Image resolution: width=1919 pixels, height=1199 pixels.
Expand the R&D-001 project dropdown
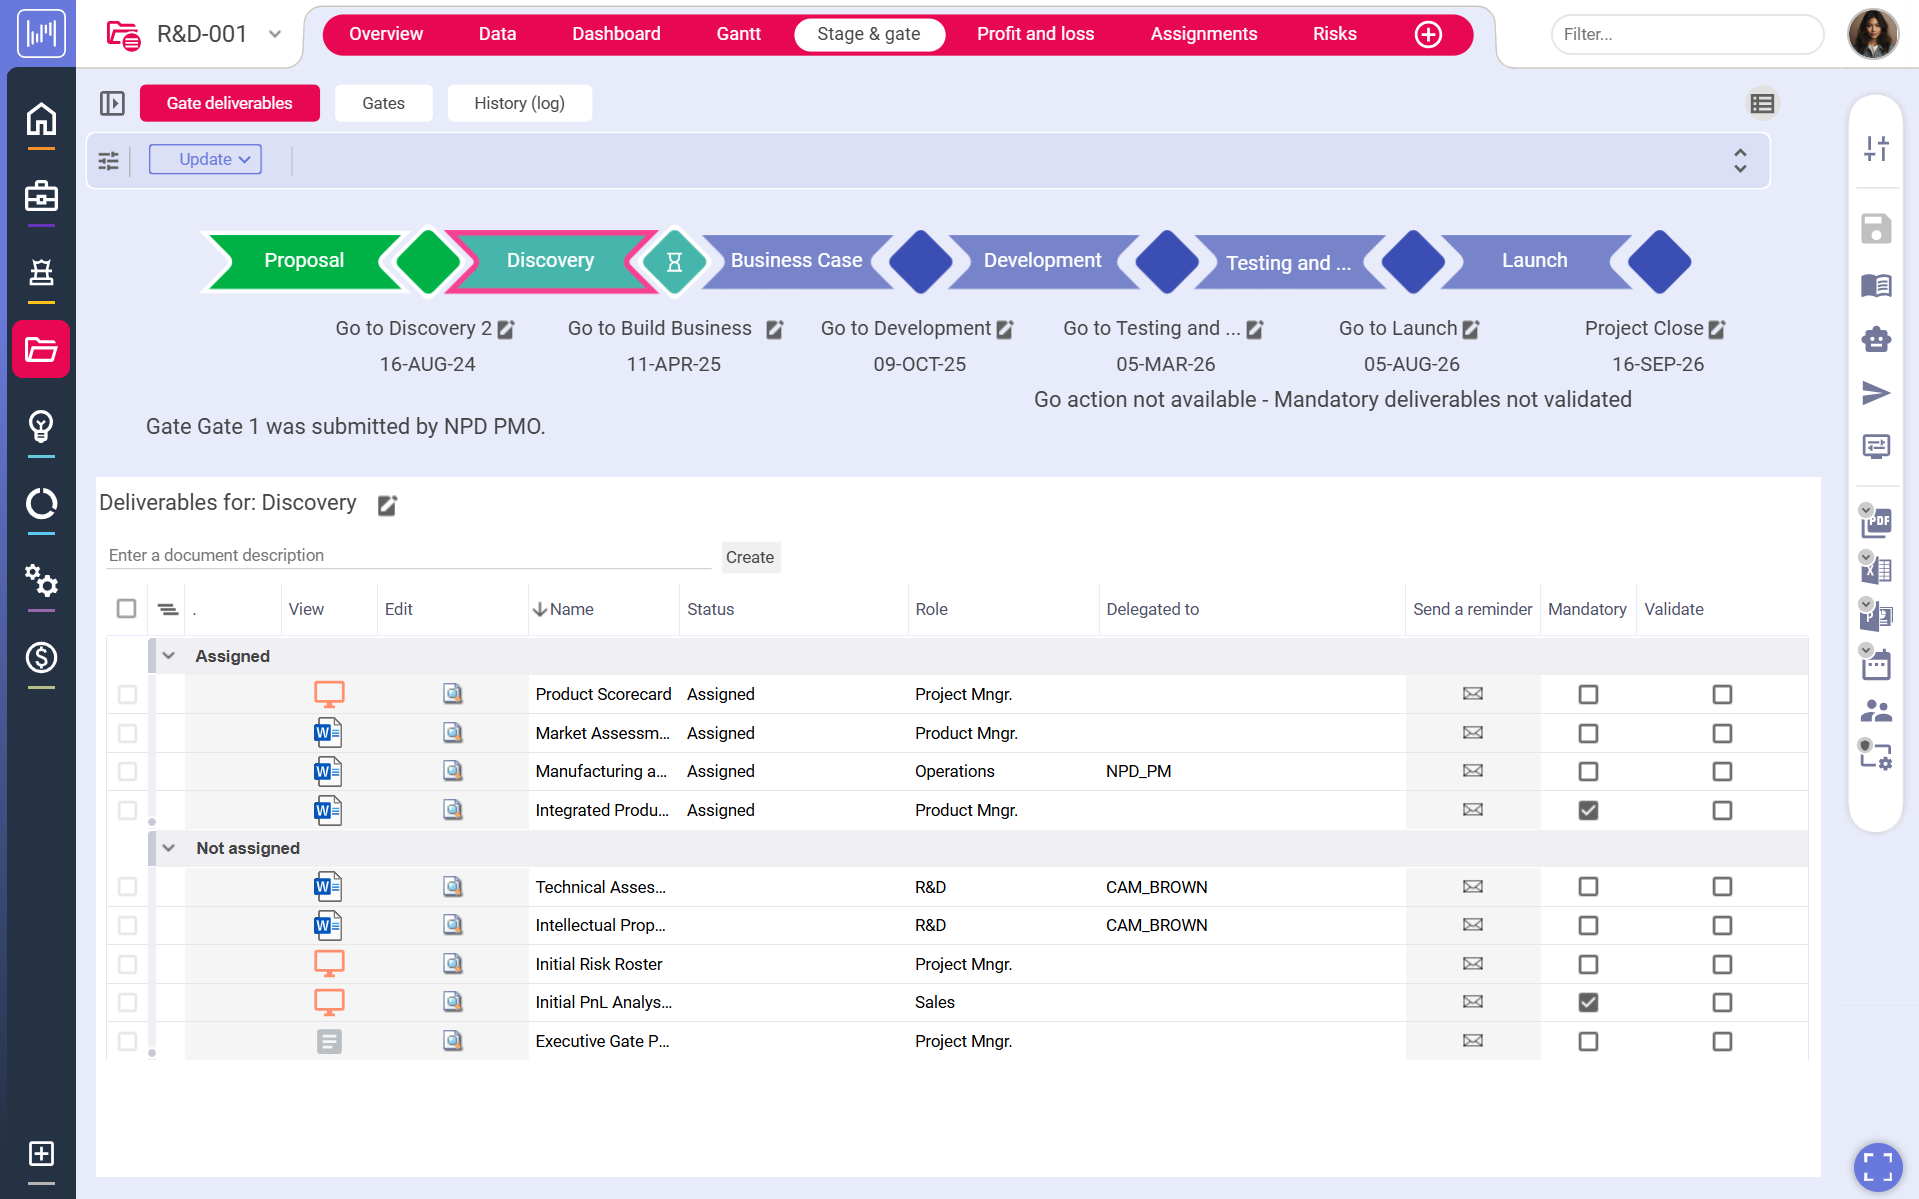click(x=275, y=34)
